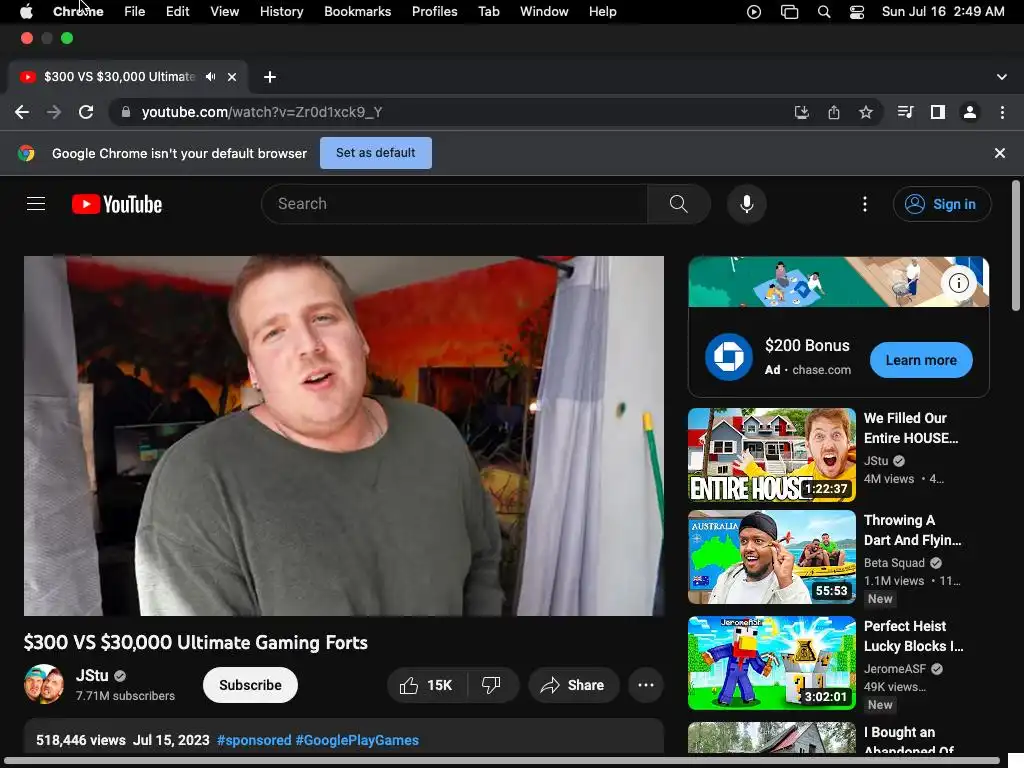
Task: Open the File menu
Action: click(135, 12)
